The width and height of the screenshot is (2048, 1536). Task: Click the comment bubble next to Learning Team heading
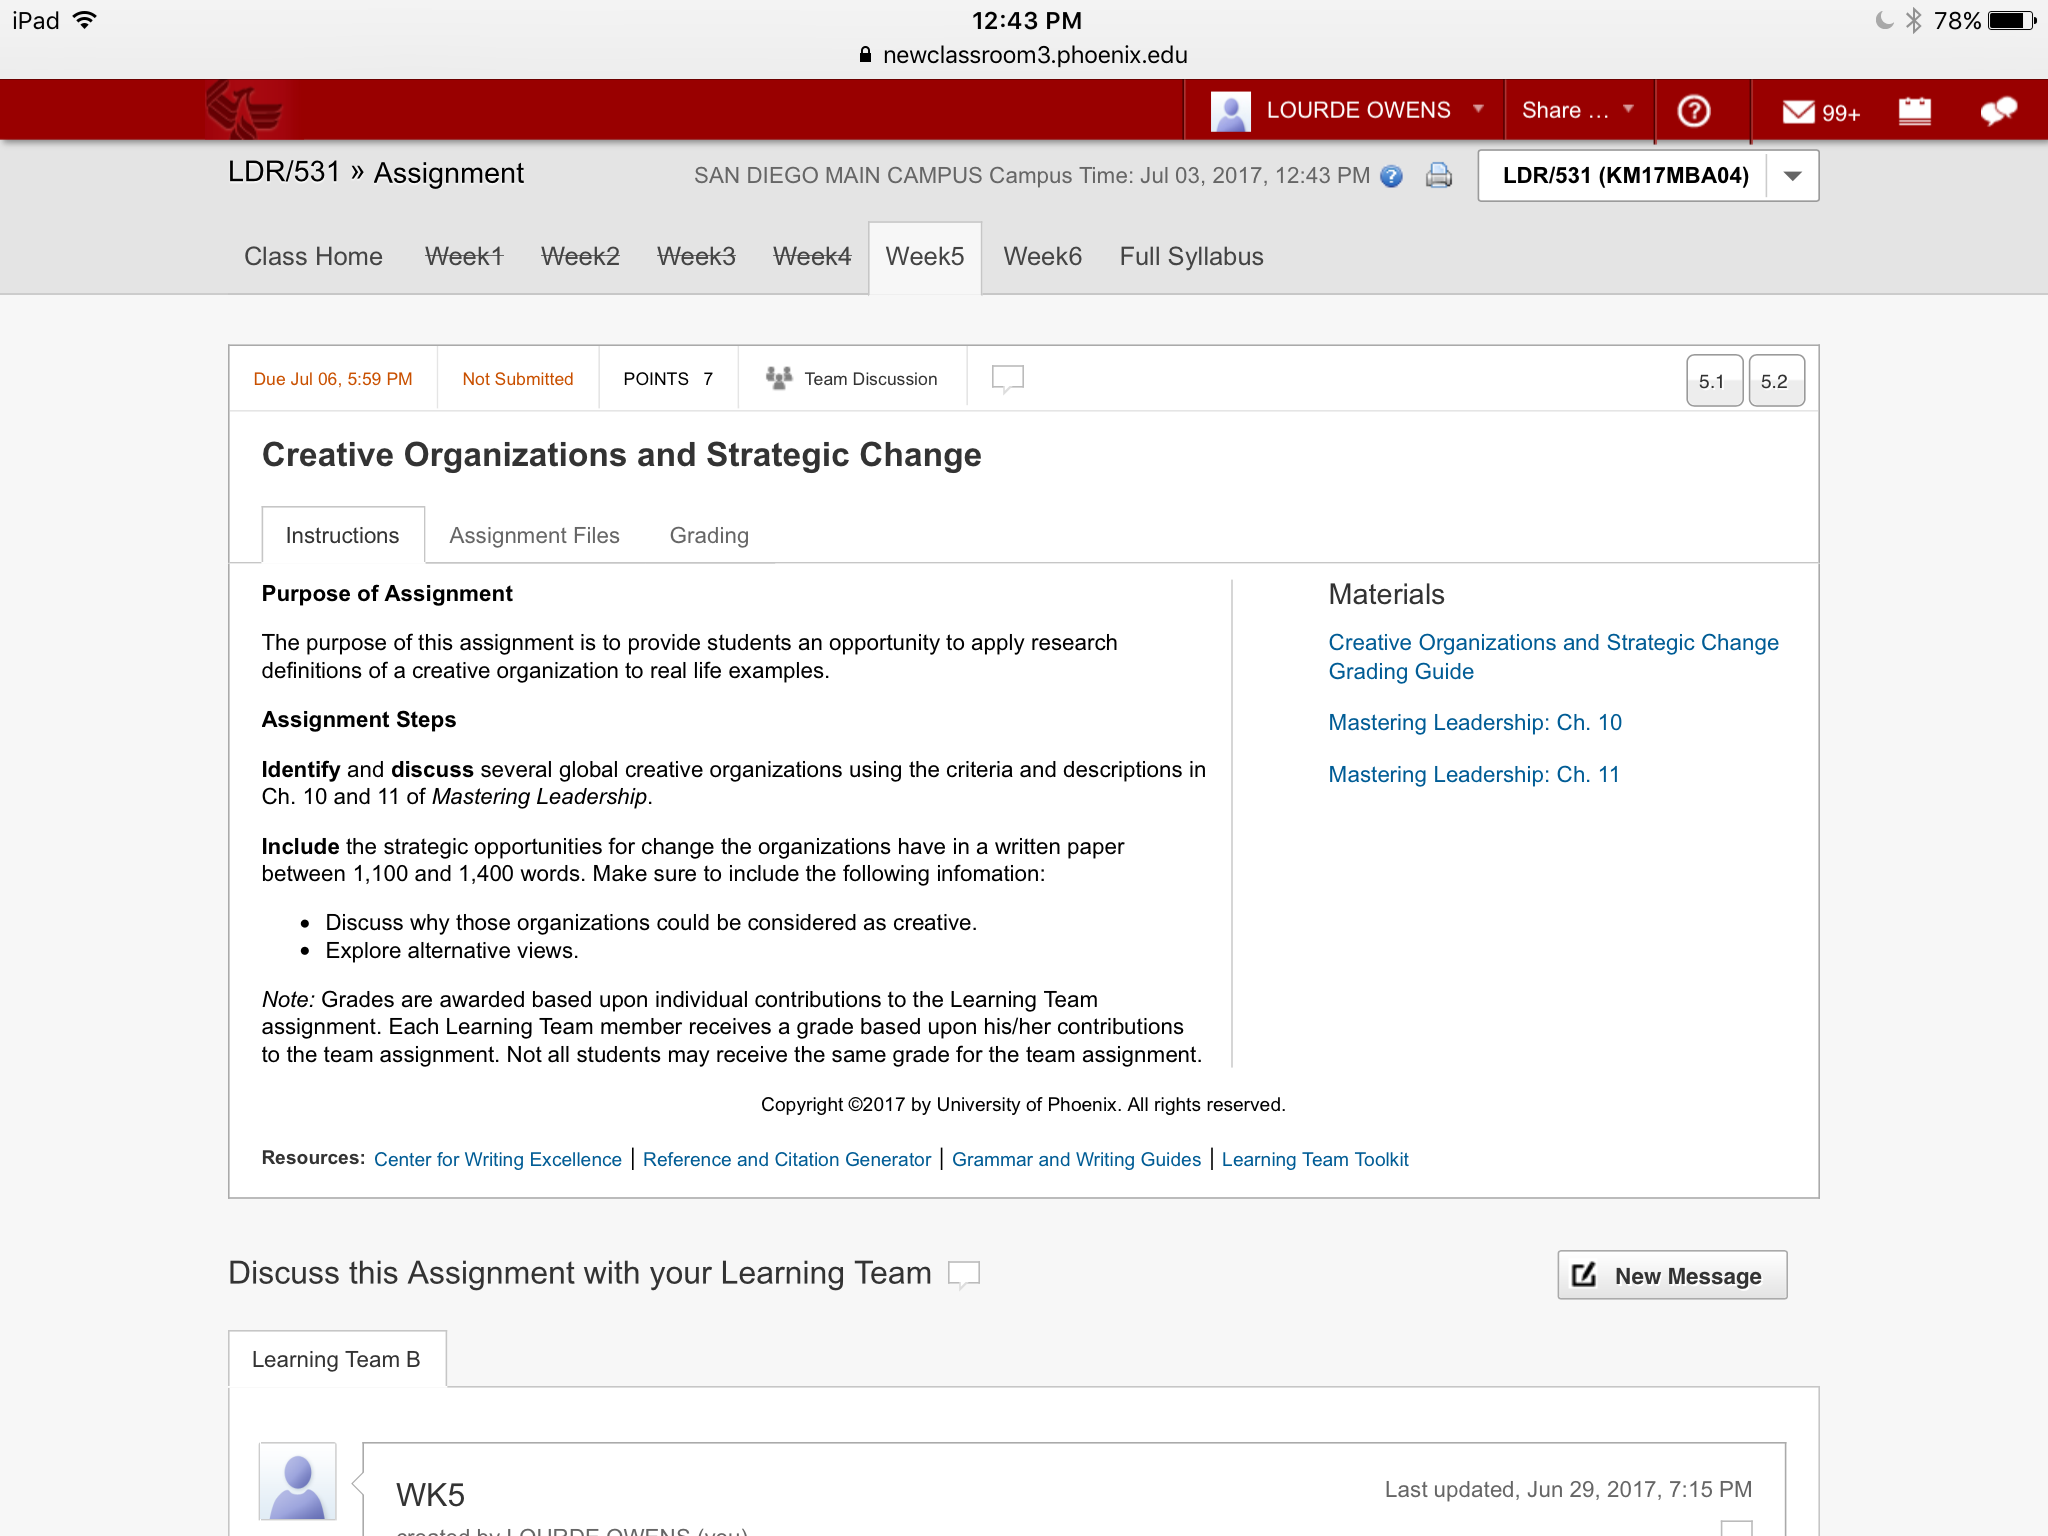[x=964, y=1274]
